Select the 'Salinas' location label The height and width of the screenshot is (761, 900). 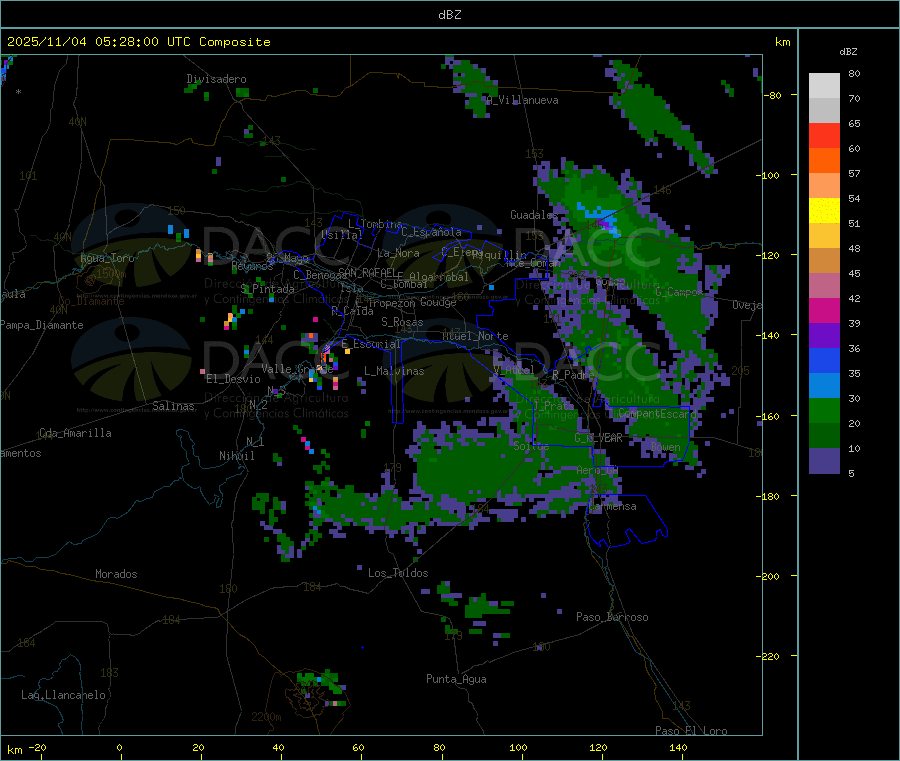click(173, 406)
